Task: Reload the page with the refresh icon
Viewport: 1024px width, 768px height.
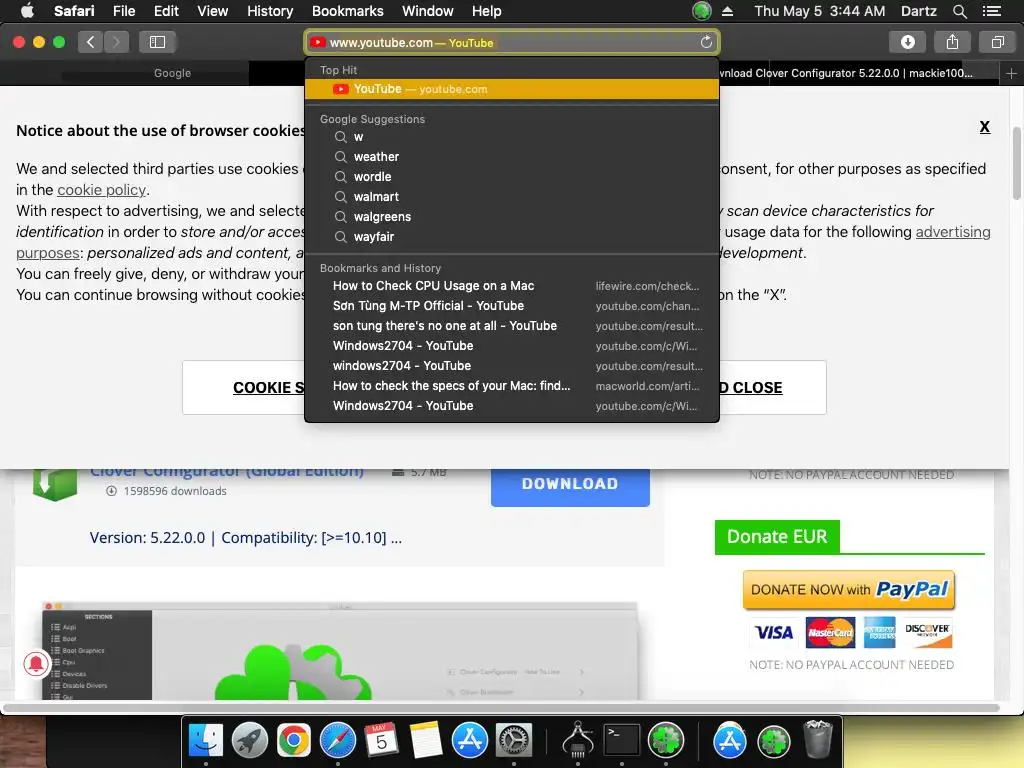Action: [x=706, y=42]
